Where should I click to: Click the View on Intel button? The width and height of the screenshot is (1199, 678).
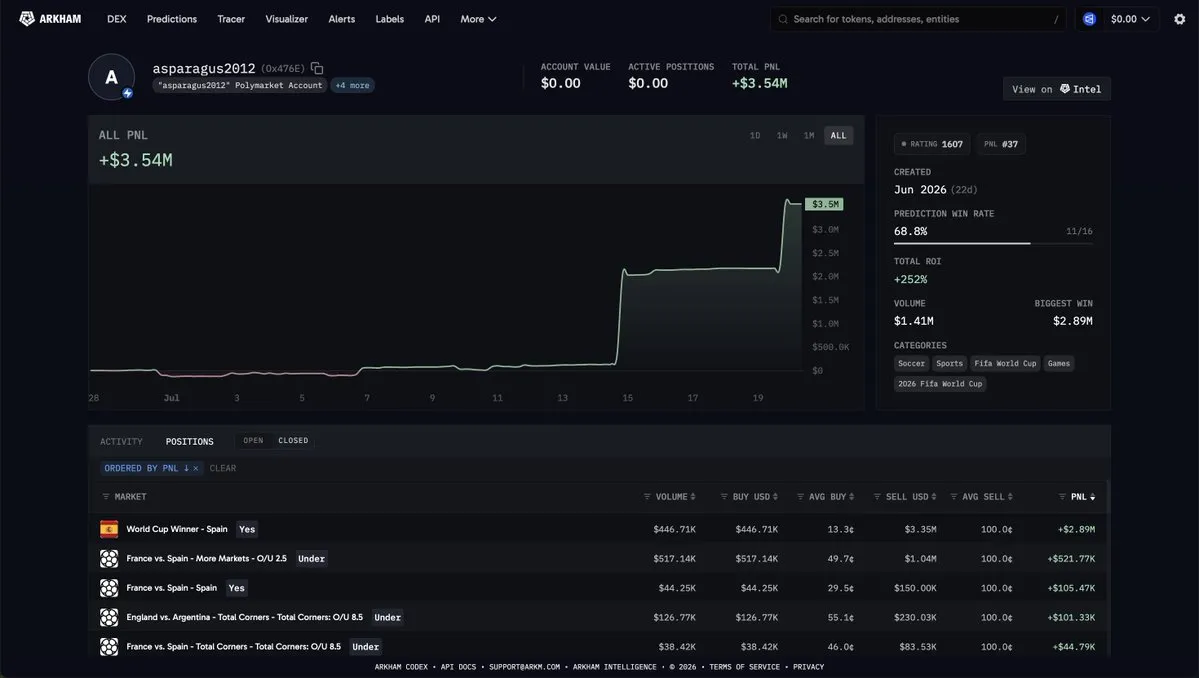click(x=1057, y=89)
